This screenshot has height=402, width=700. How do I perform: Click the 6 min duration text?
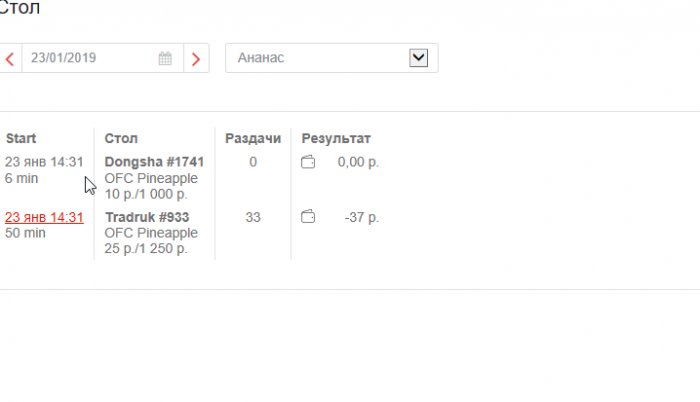pos(21,178)
